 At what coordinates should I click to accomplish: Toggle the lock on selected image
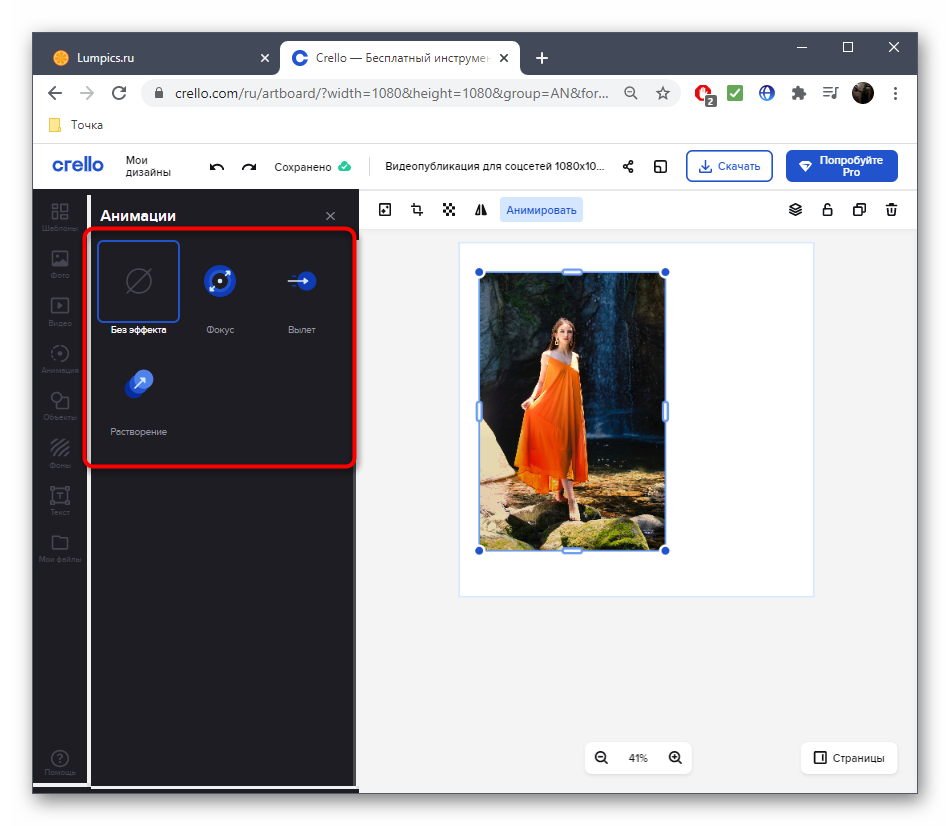[x=827, y=210]
